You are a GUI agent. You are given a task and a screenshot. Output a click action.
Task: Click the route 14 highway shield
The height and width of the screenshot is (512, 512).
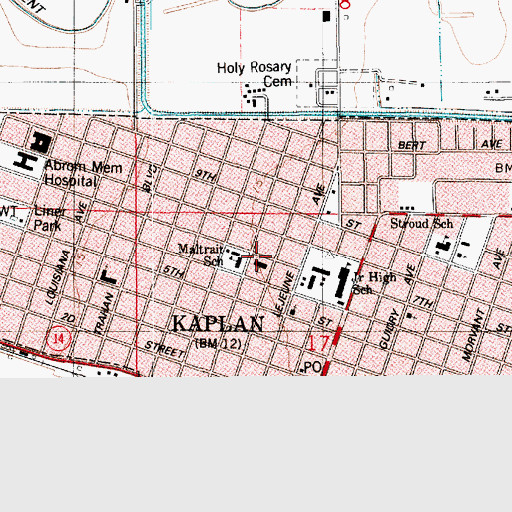[x=59, y=339]
